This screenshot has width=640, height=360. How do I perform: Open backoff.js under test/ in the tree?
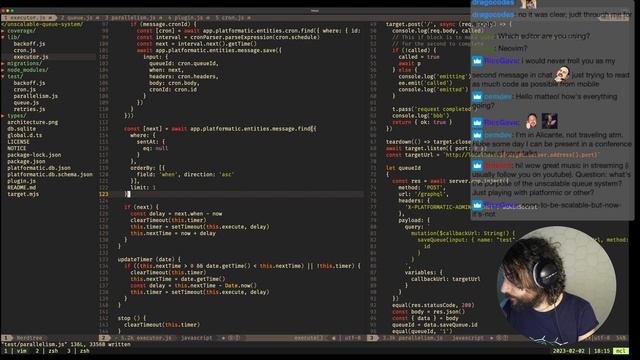tap(29, 83)
